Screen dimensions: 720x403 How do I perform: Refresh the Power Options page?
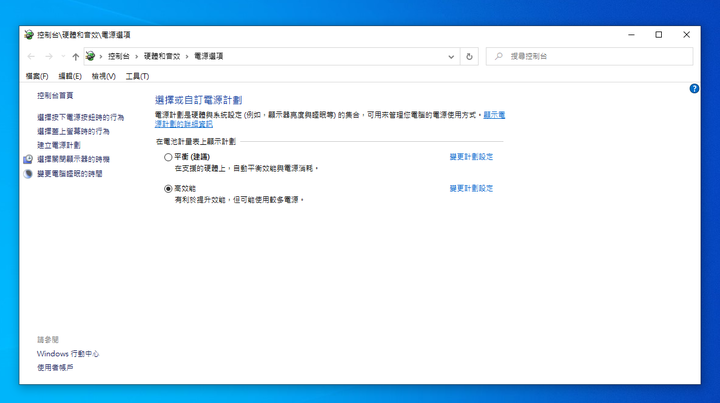pyautogui.click(x=469, y=56)
